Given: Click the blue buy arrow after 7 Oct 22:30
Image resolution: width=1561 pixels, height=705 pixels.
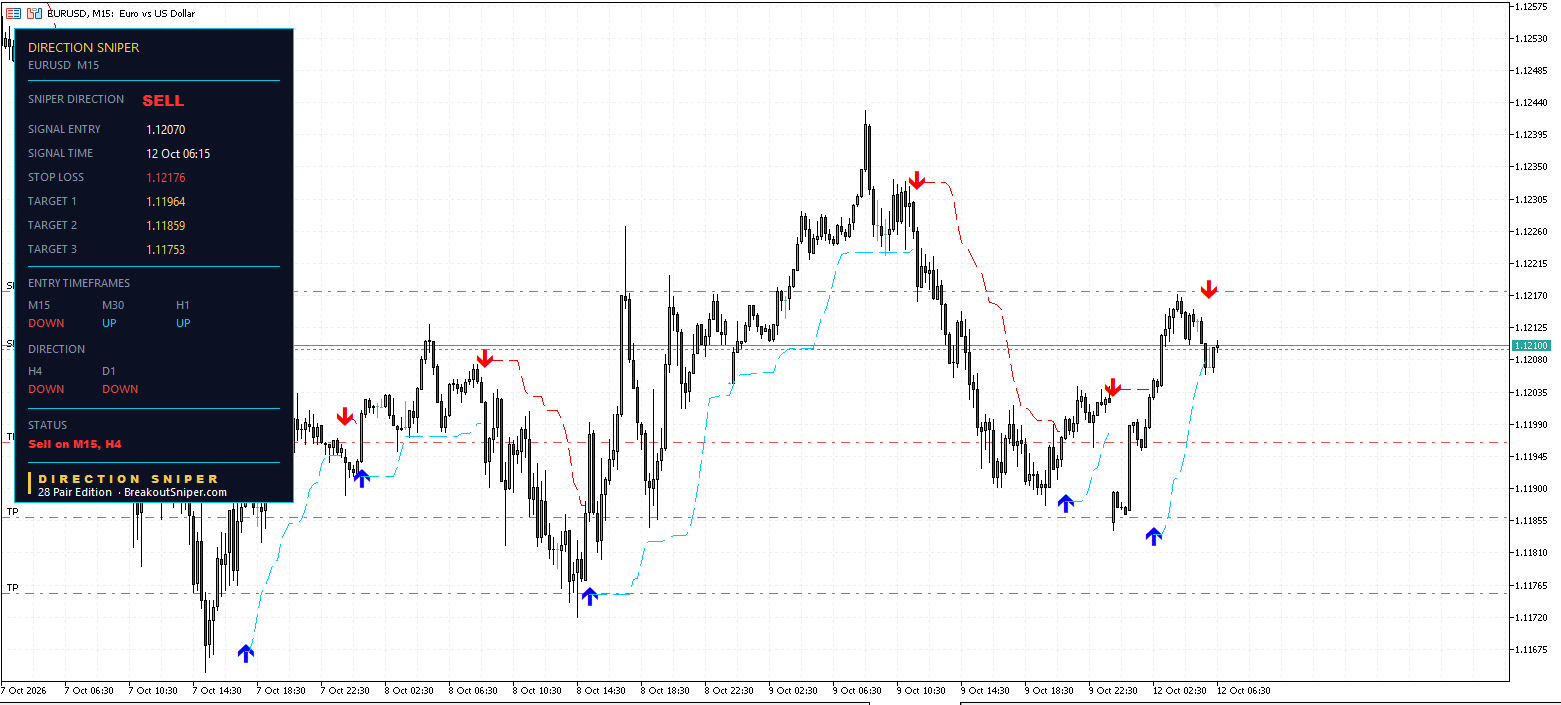Looking at the screenshot, I should point(362,477).
